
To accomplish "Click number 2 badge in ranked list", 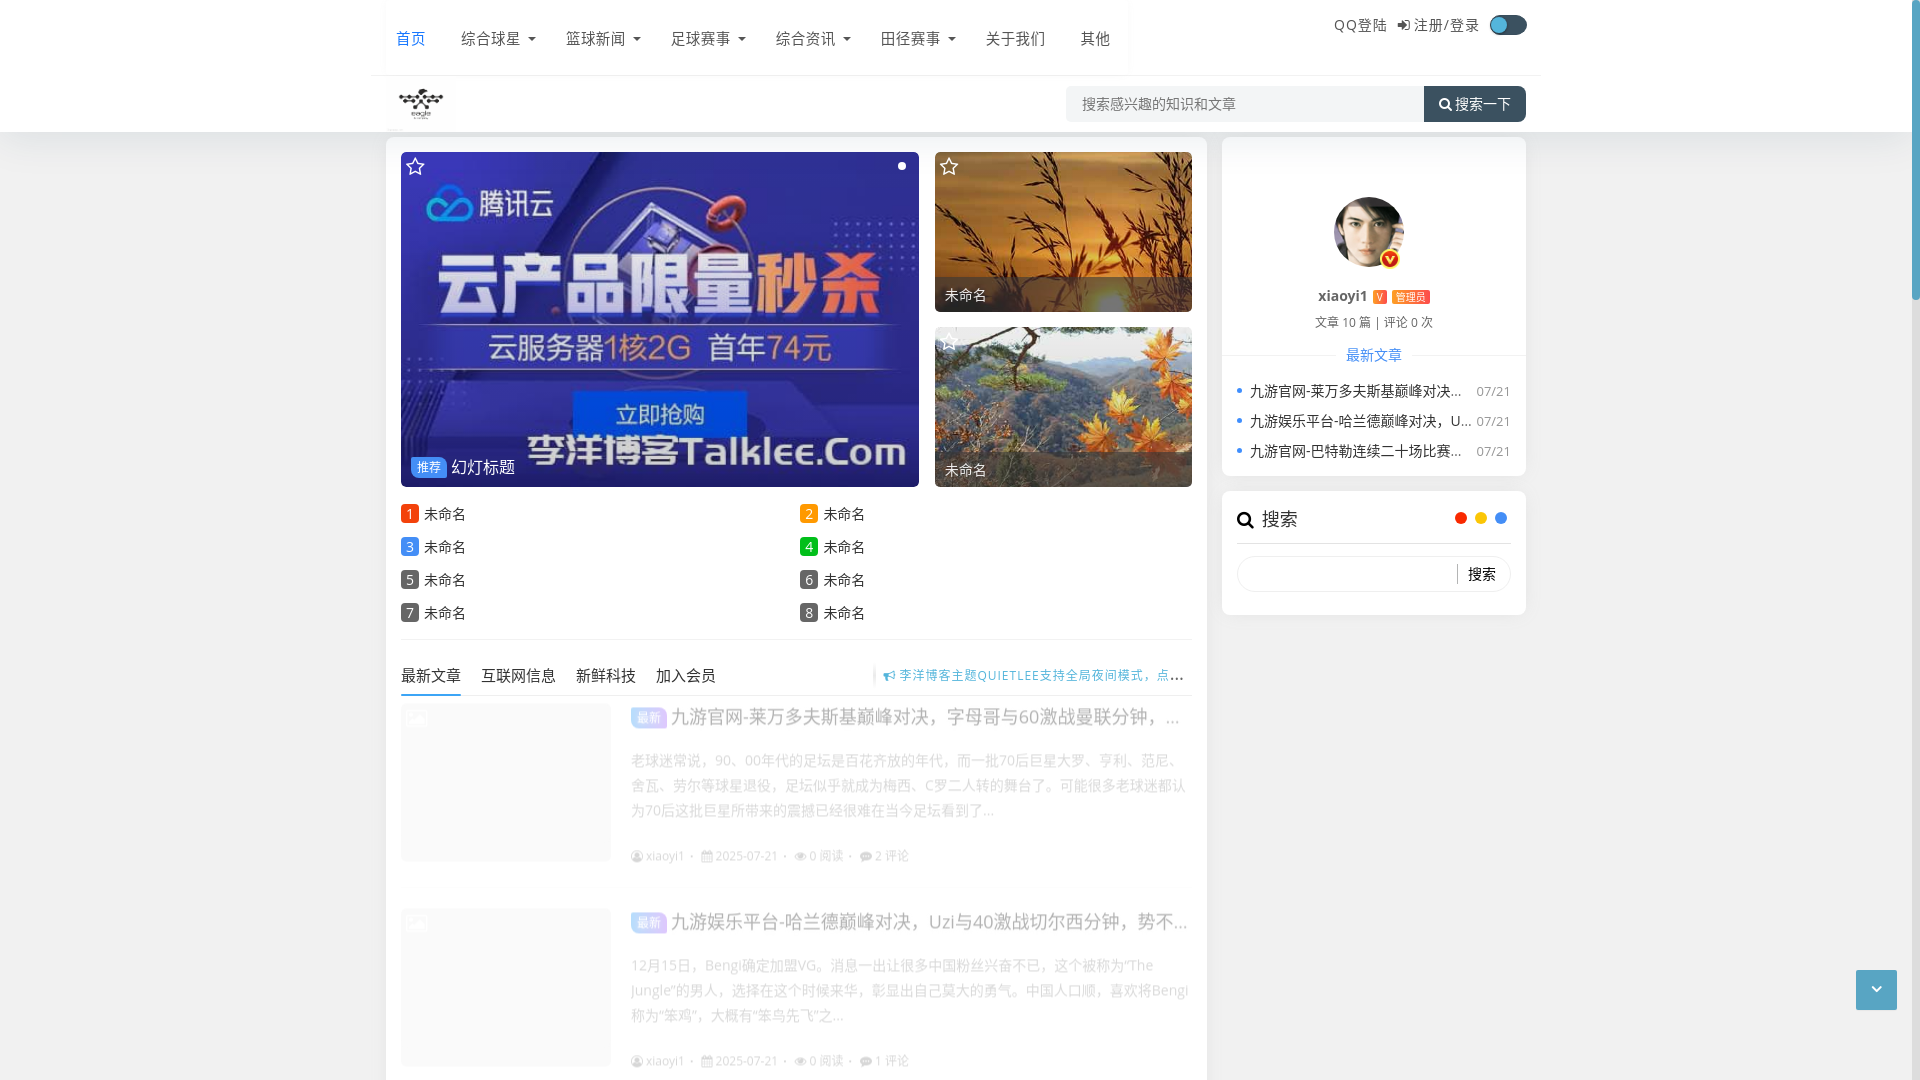I will click(x=809, y=514).
